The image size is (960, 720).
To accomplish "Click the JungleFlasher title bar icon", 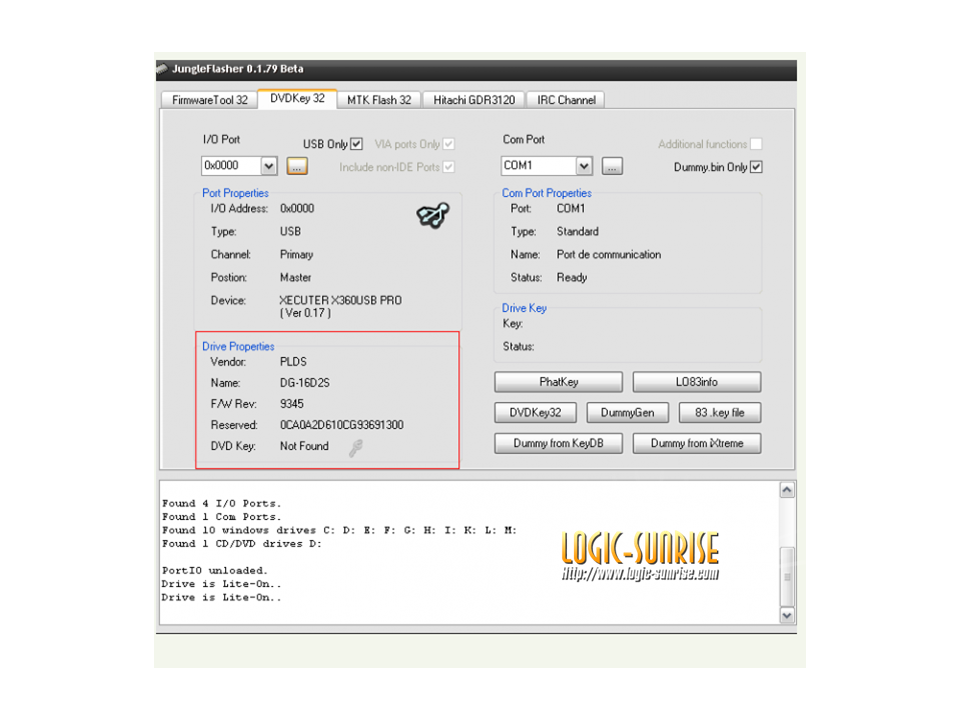I will click(x=162, y=68).
